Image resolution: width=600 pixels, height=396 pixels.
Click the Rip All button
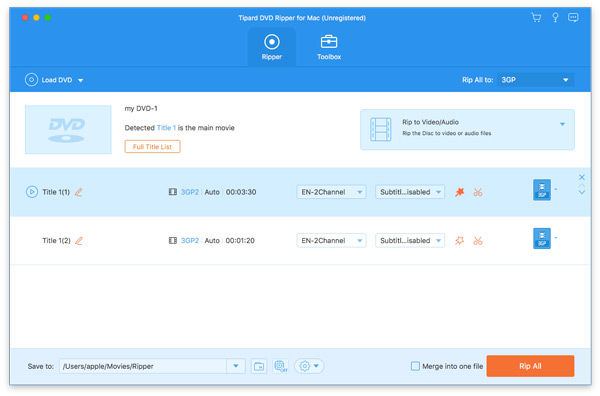[530, 366]
